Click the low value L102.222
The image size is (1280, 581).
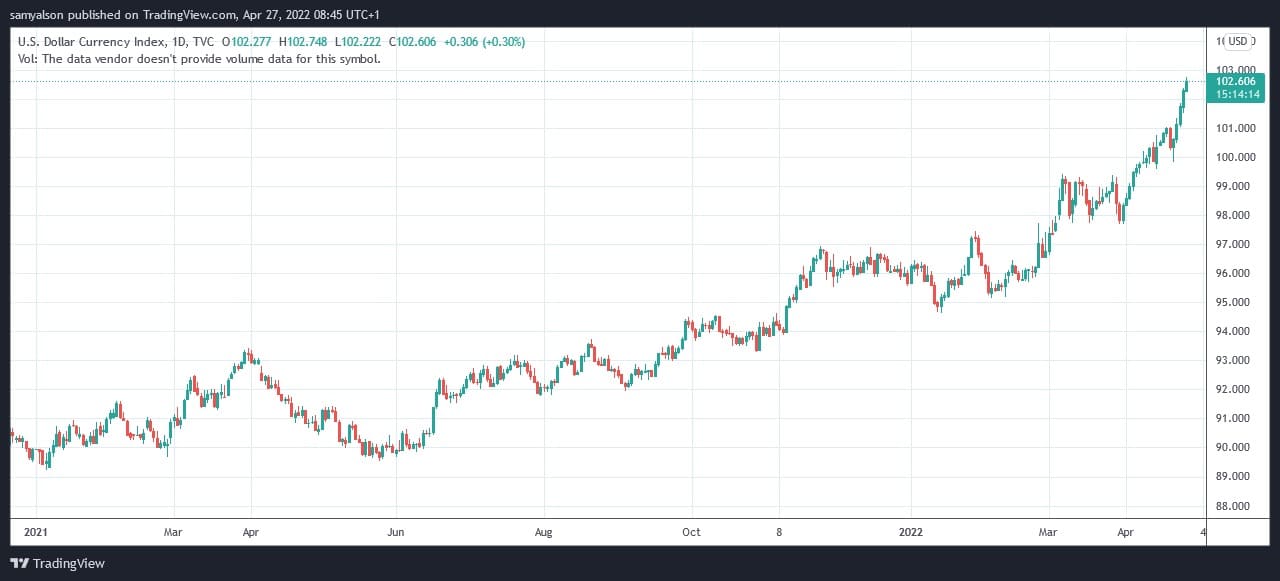(x=360, y=42)
